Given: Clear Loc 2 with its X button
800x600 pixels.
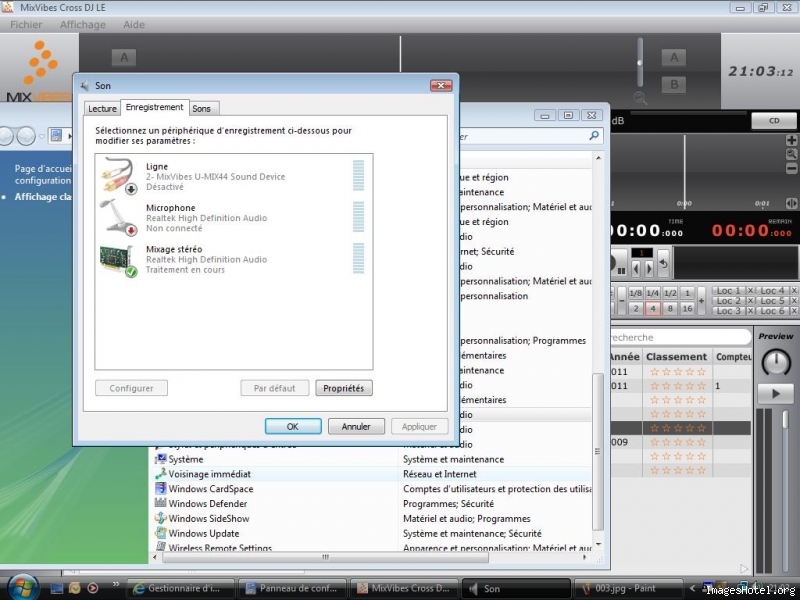Looking at the screenshot, I should (x=750, y=301).
